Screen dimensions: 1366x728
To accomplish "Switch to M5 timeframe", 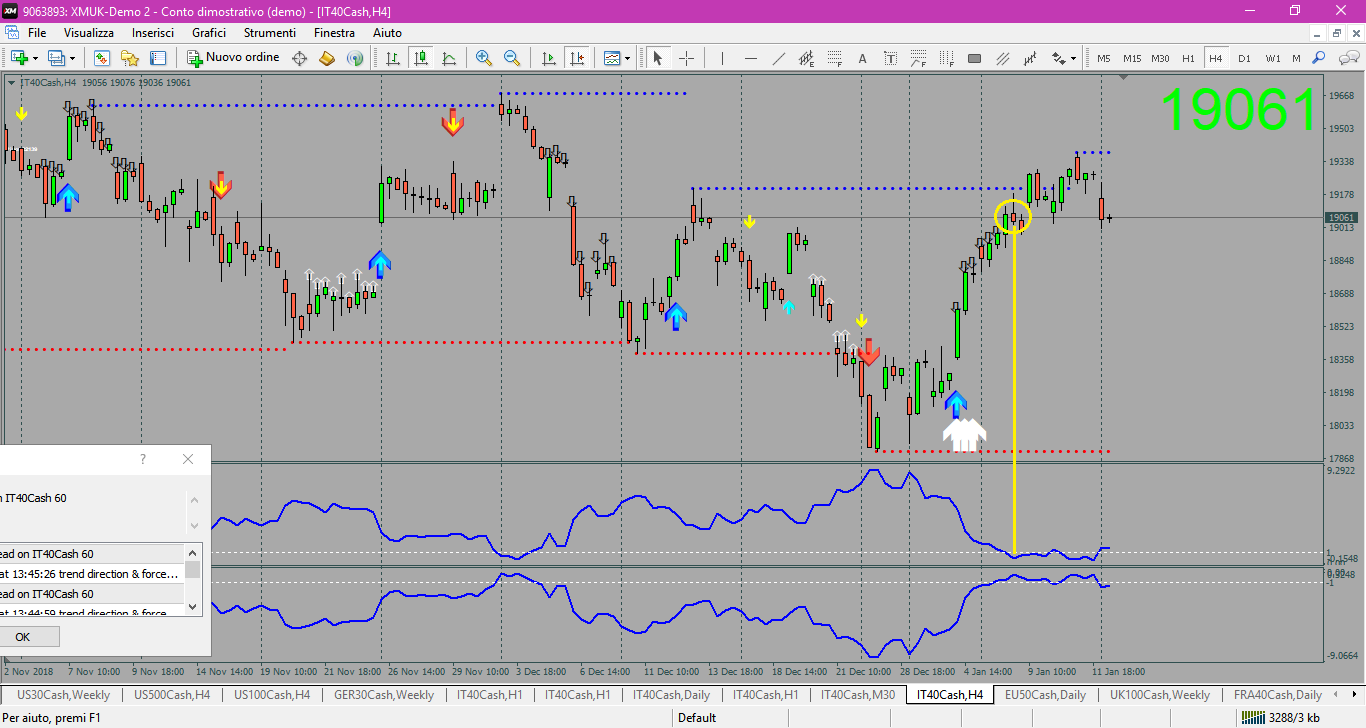I will pyautogui.click(x=1104, y=58).
